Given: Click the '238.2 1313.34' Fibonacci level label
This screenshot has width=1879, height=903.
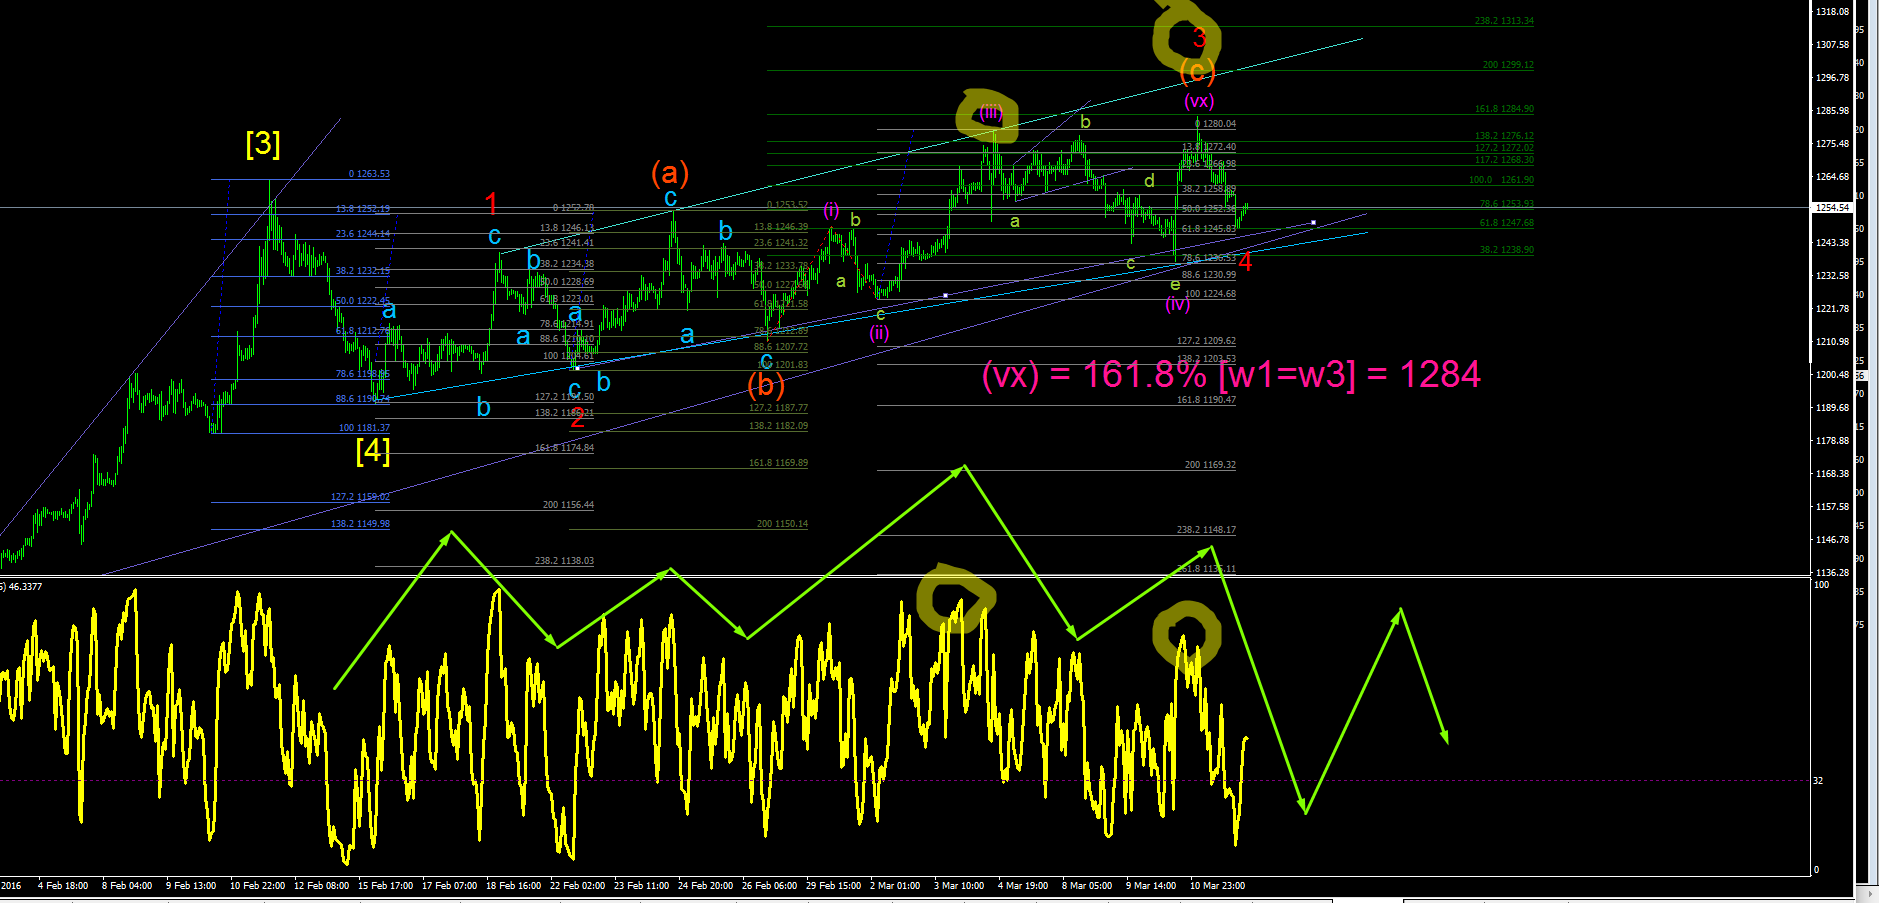Looking at the screenshot, I should coord(1504,21).
